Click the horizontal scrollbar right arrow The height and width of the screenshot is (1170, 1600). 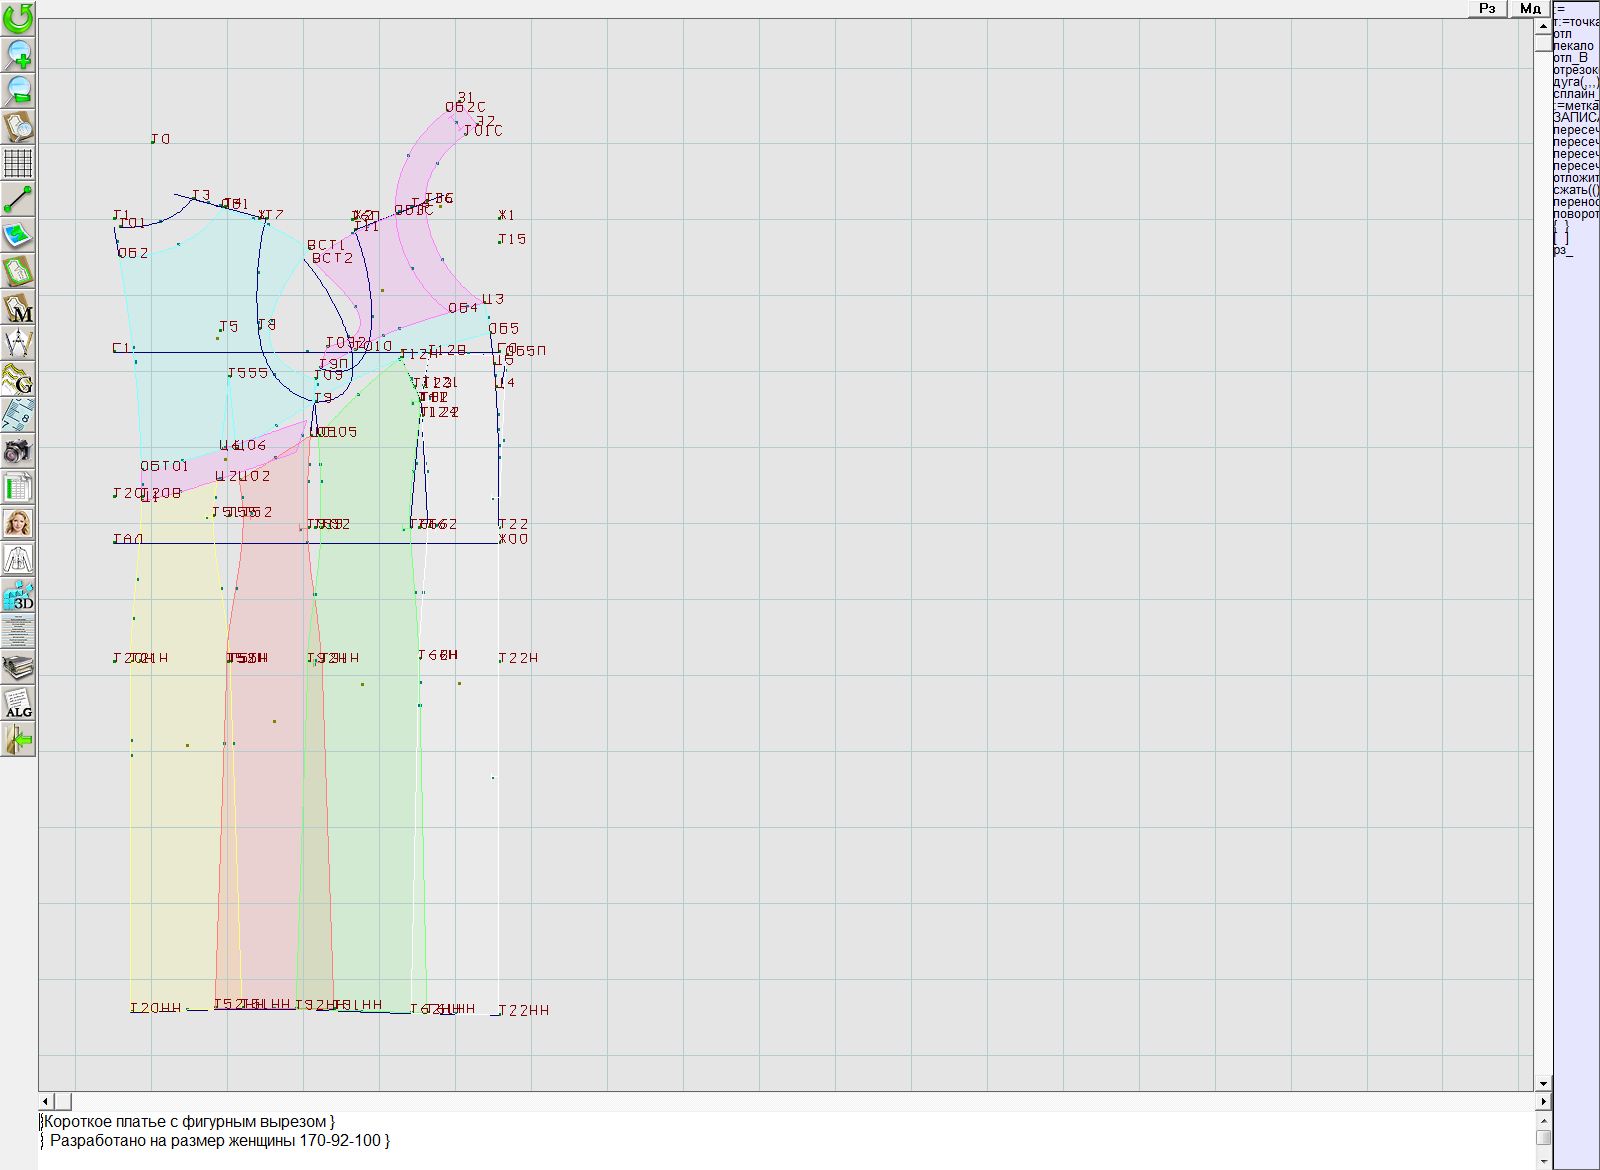click(1543, 1101)
